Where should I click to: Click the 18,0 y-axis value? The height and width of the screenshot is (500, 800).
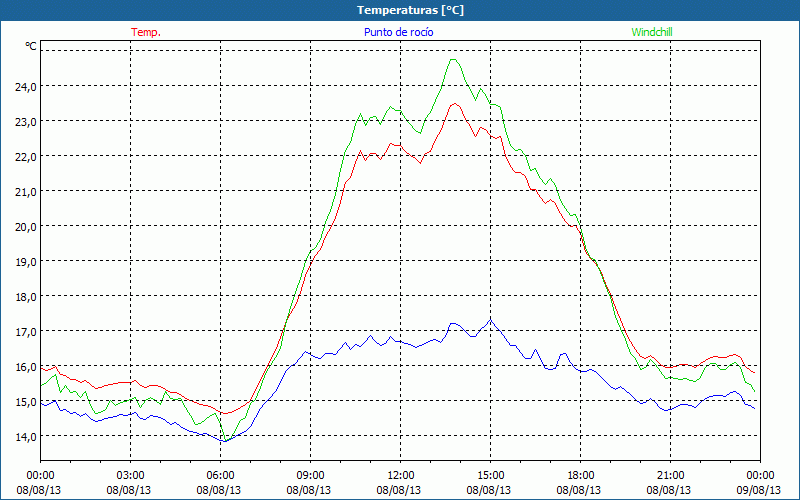pyautogui.click(x=26, y=297)
